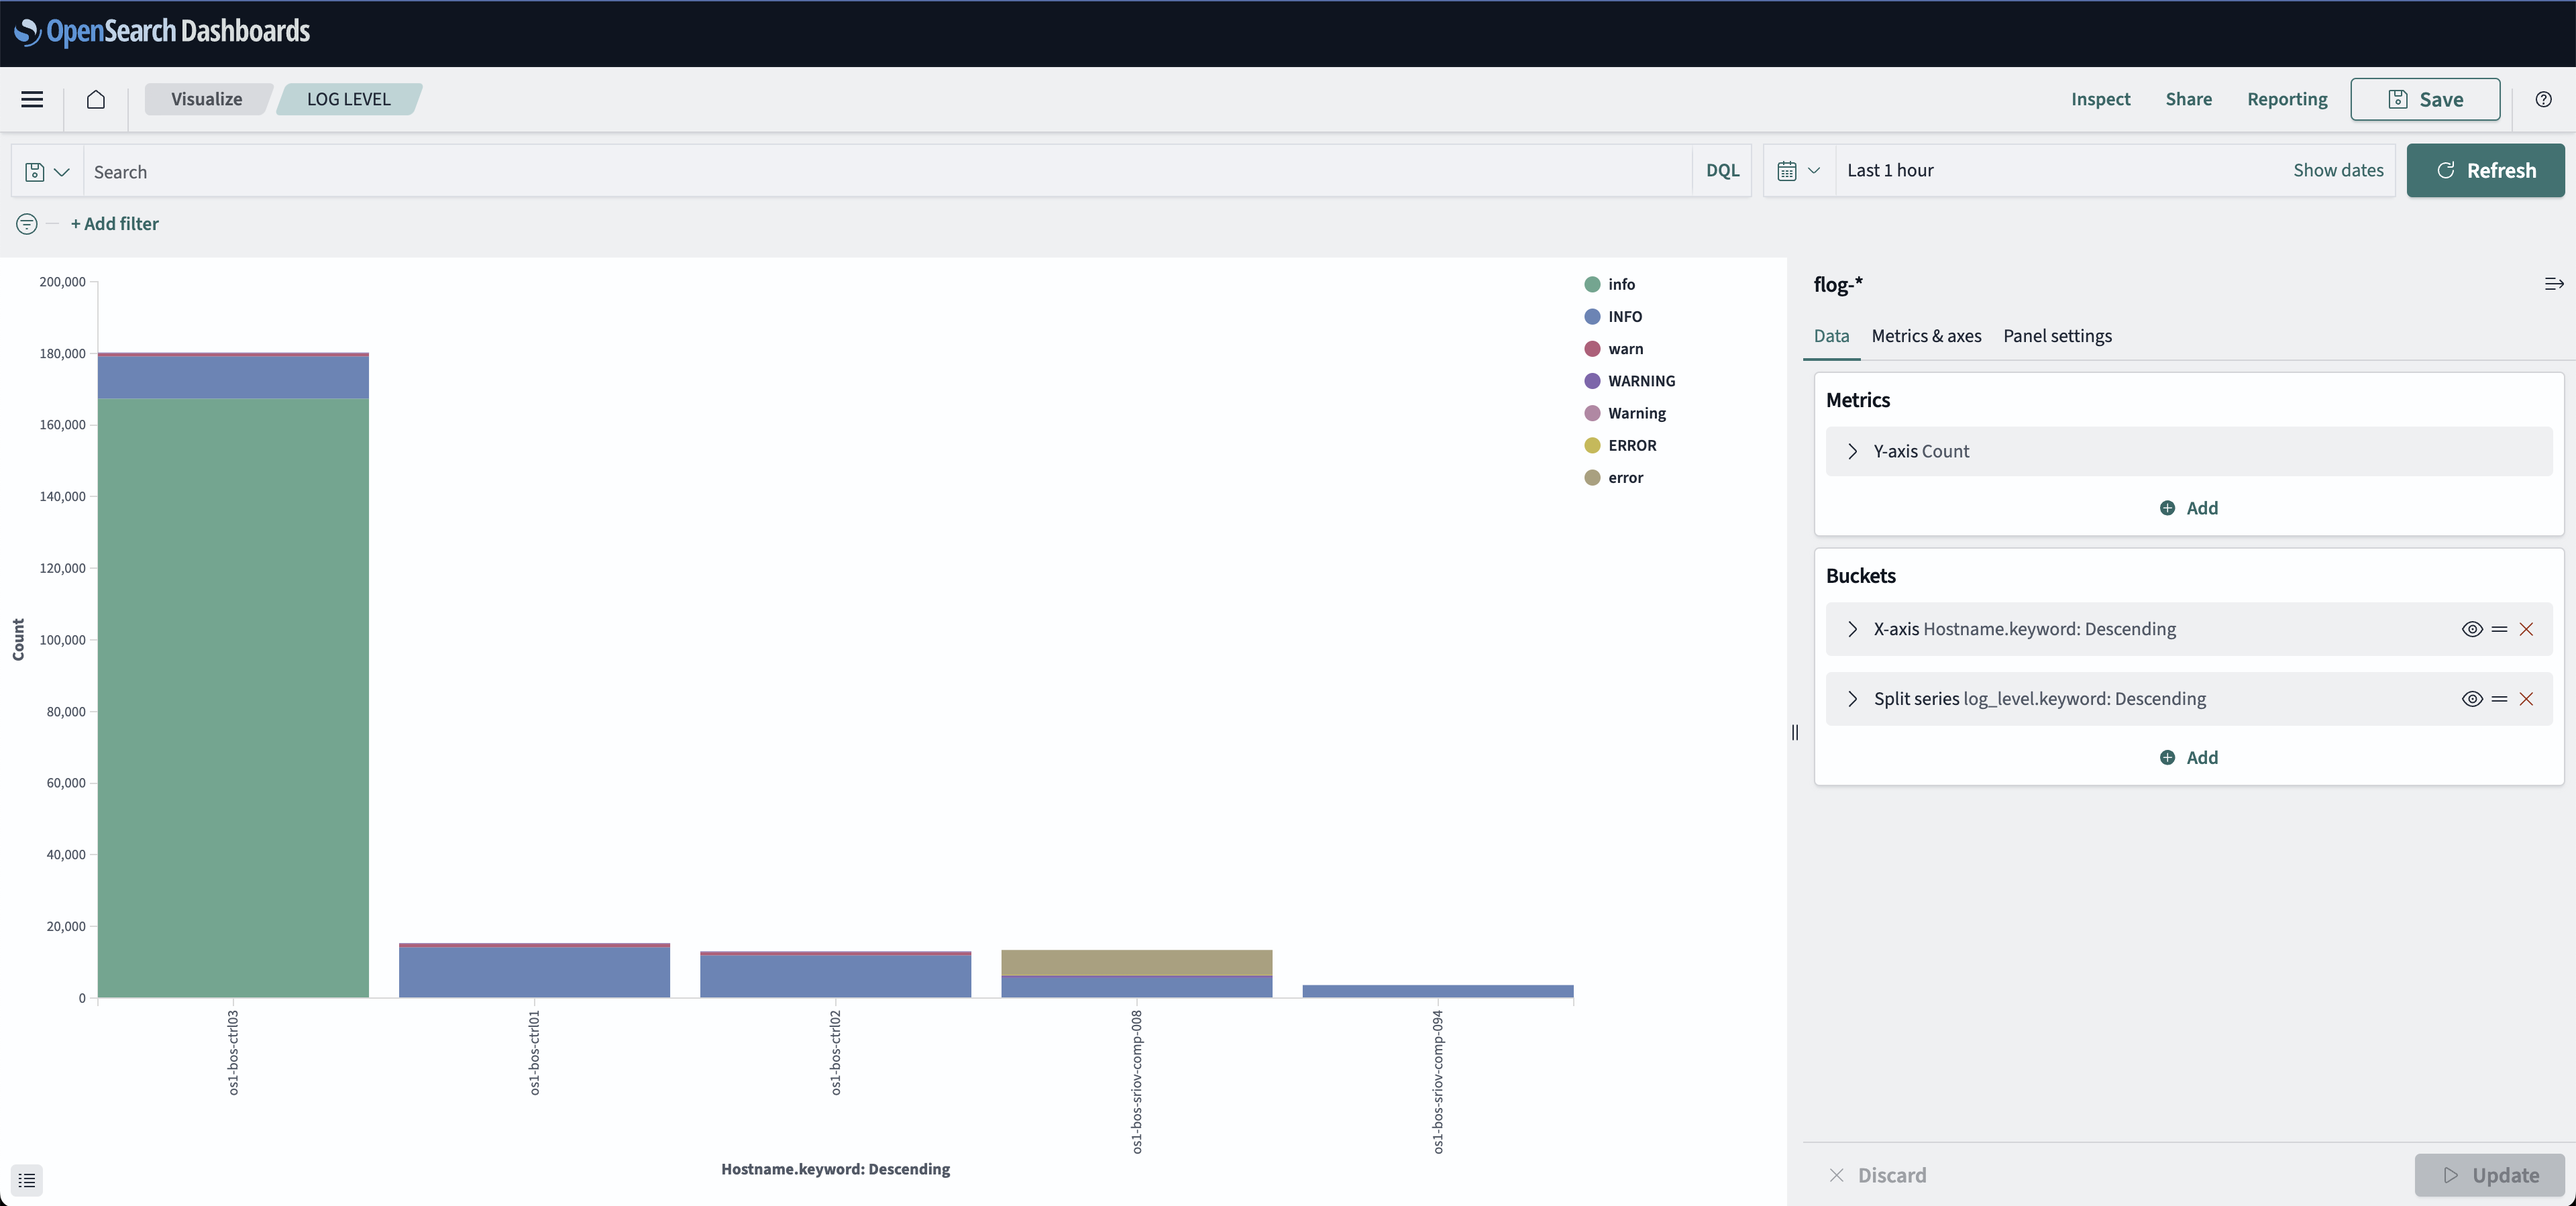
Task: Grab X-axis bucket reorder handle
Action: coord(2500,629)
